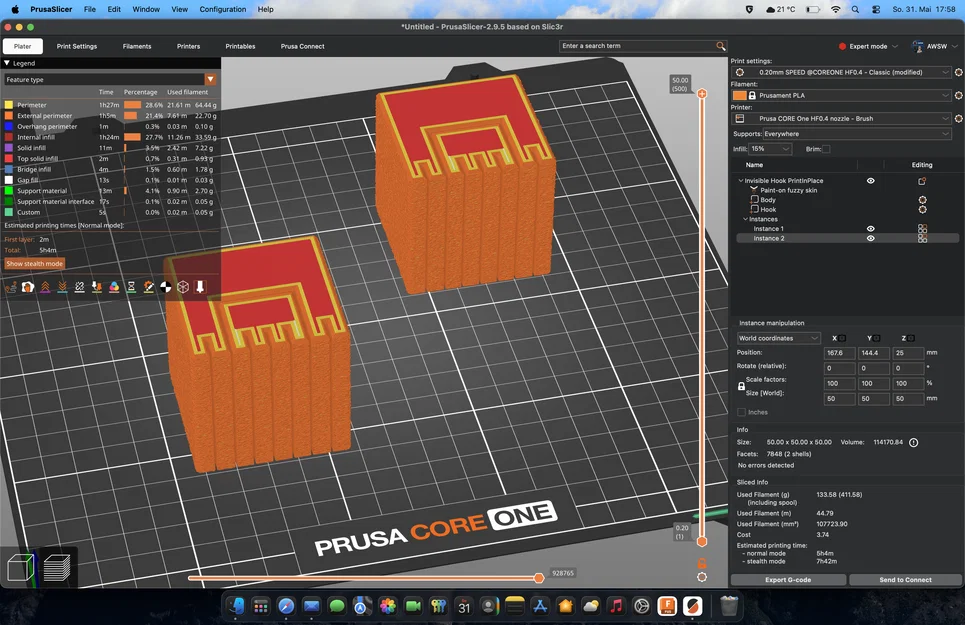This screenshot has height=625, width=965.
Task: Open the Printables tab
Action: coord(240,46)
